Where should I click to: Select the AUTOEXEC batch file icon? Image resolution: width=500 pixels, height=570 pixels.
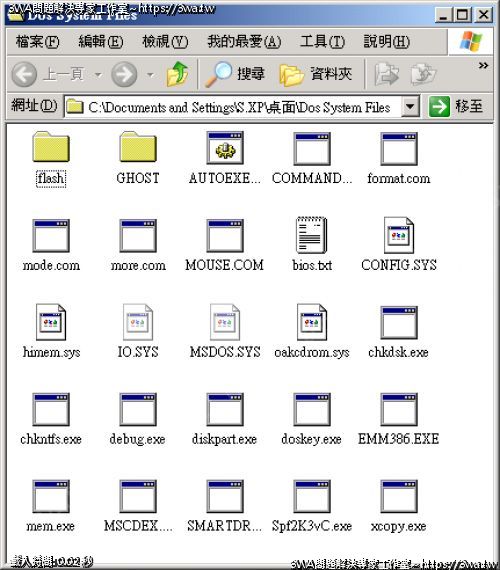point(225,148)
